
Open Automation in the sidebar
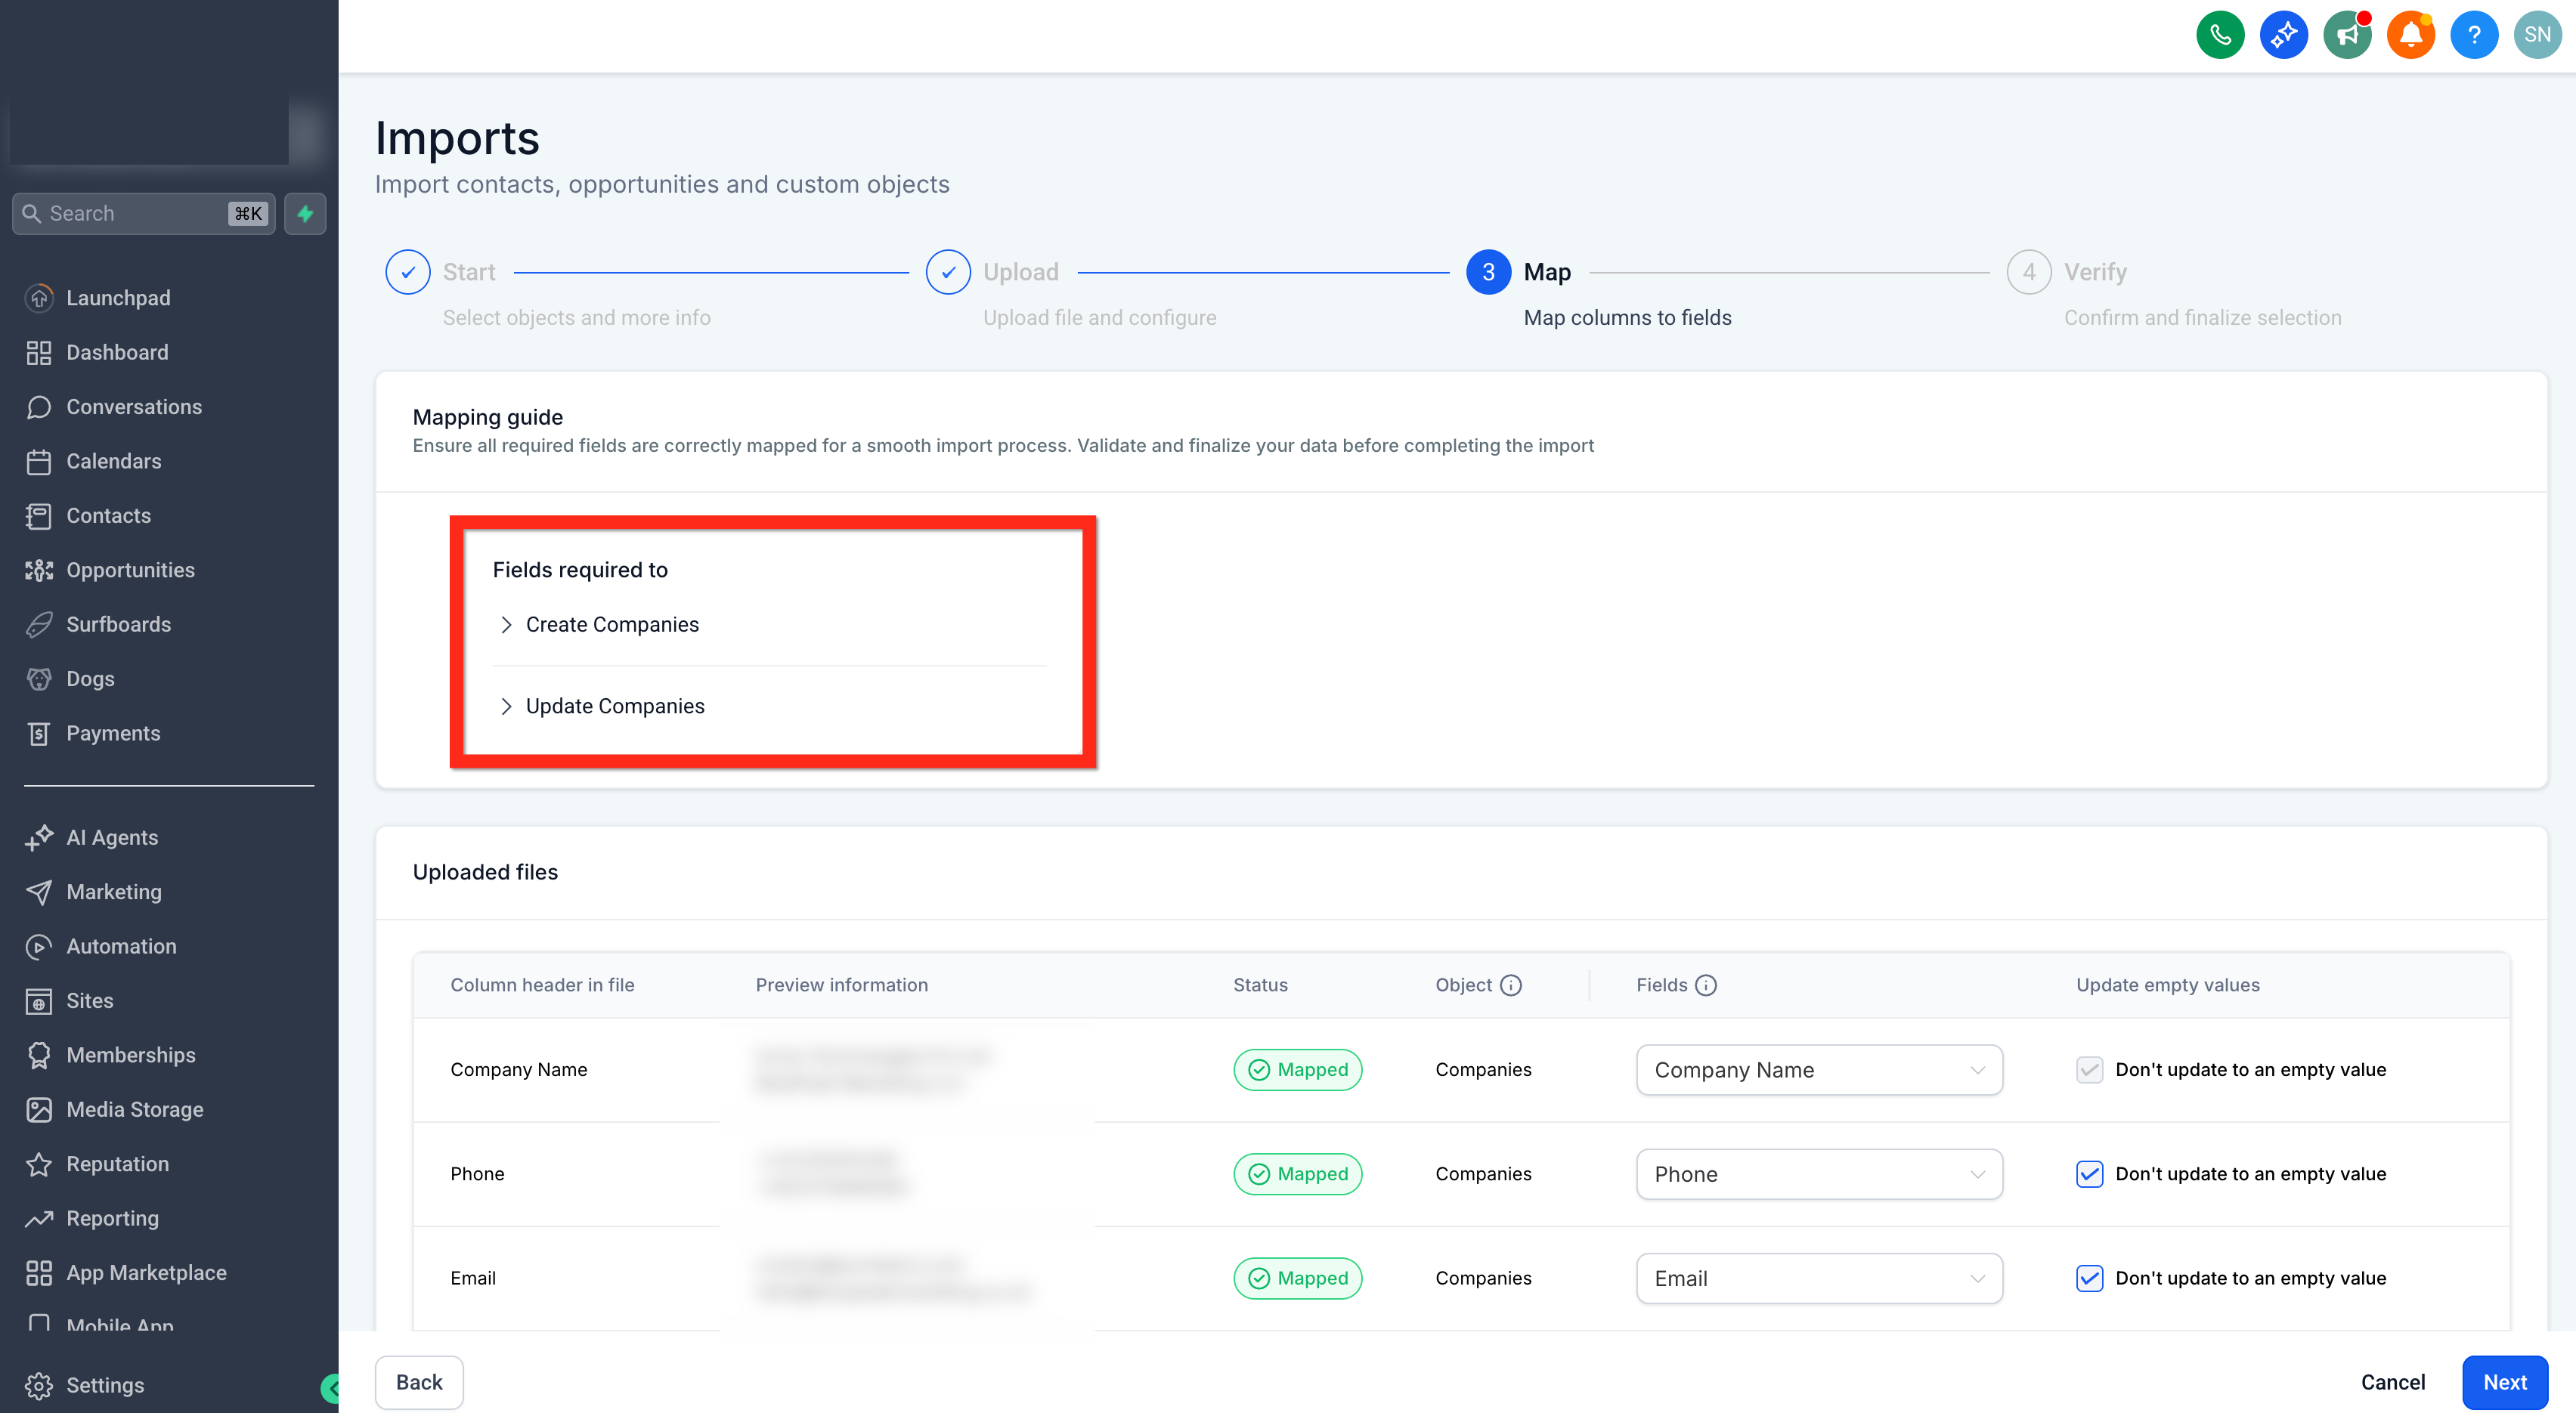coord(121,946)
